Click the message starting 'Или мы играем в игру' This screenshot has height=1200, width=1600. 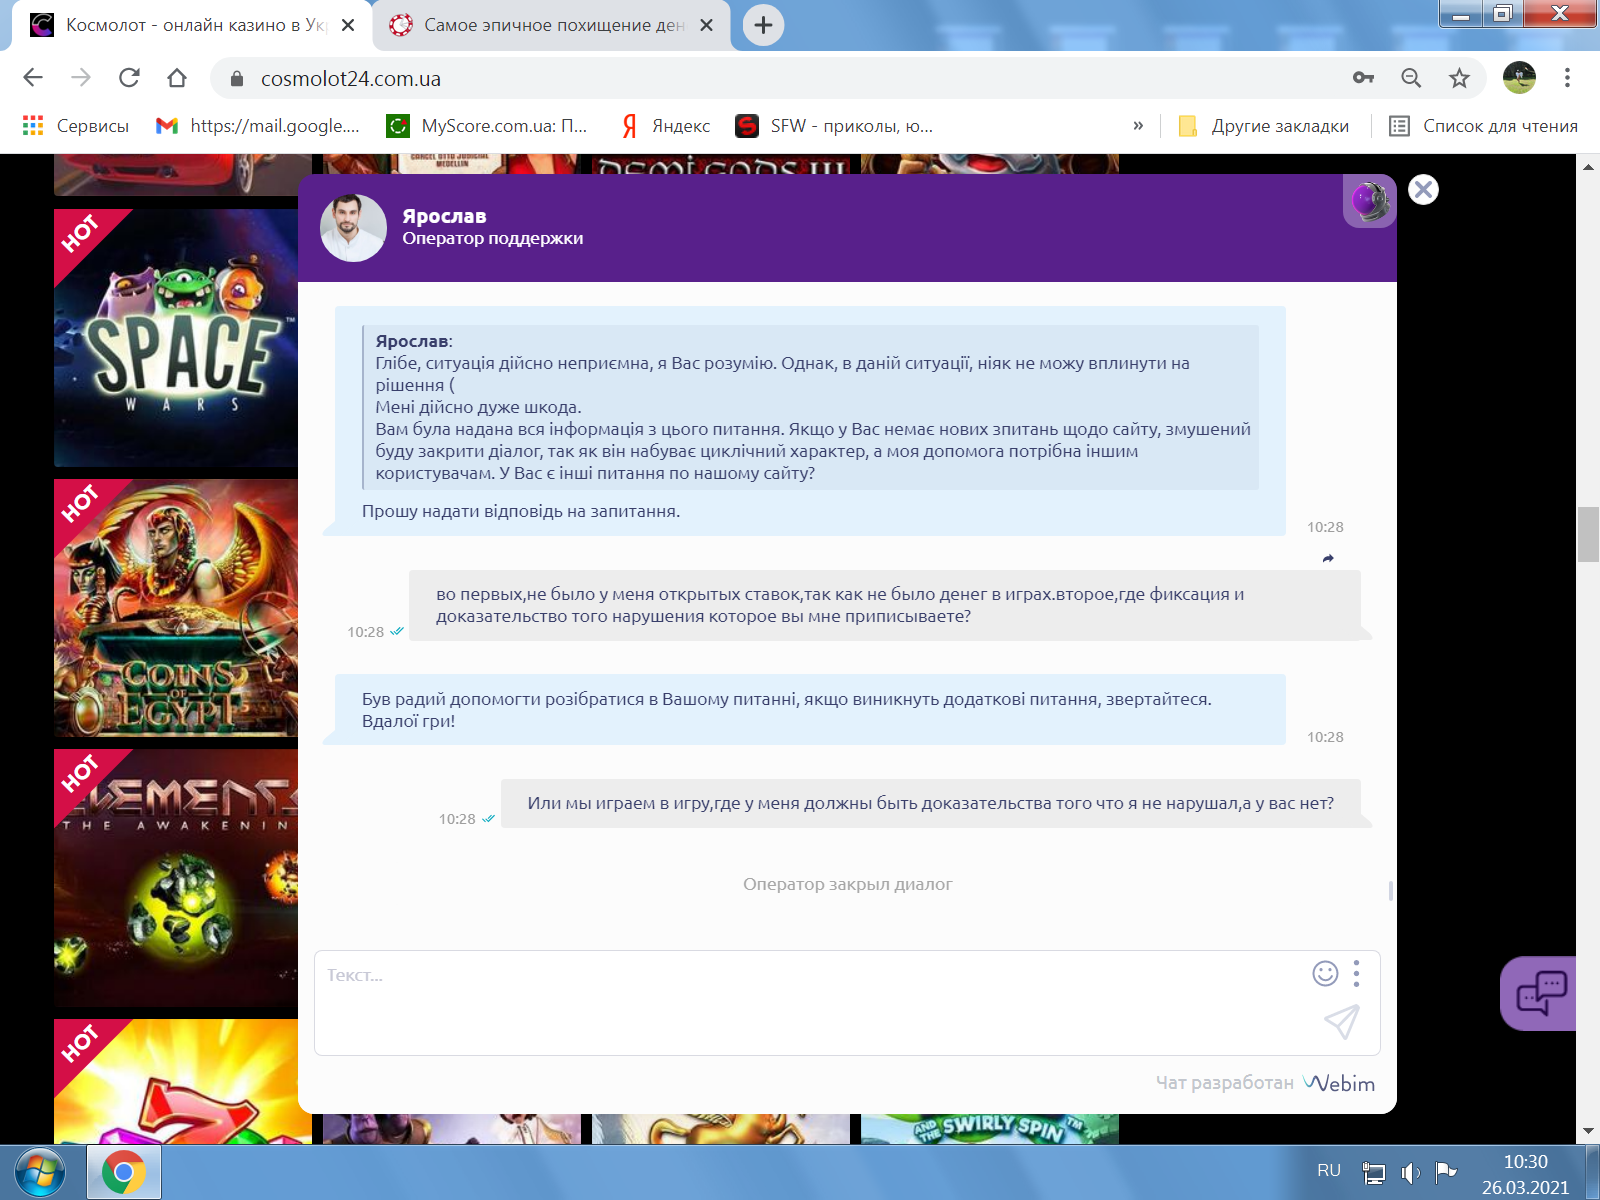click(930, 803)
